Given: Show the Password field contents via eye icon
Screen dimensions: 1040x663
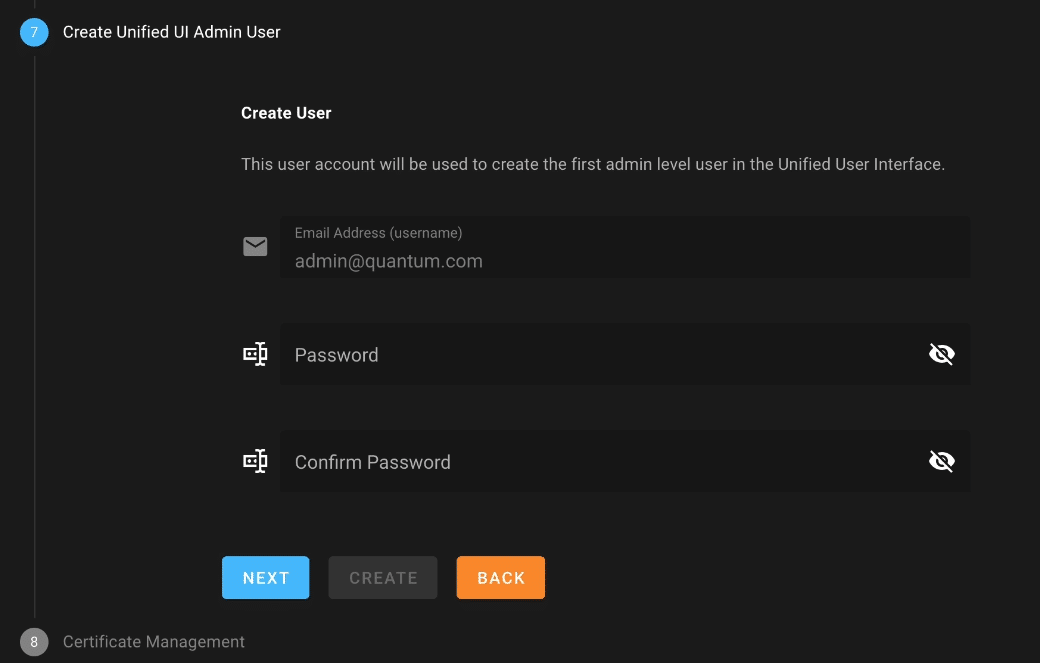Looking at the screenshot, I should click(x=941, y=354).
